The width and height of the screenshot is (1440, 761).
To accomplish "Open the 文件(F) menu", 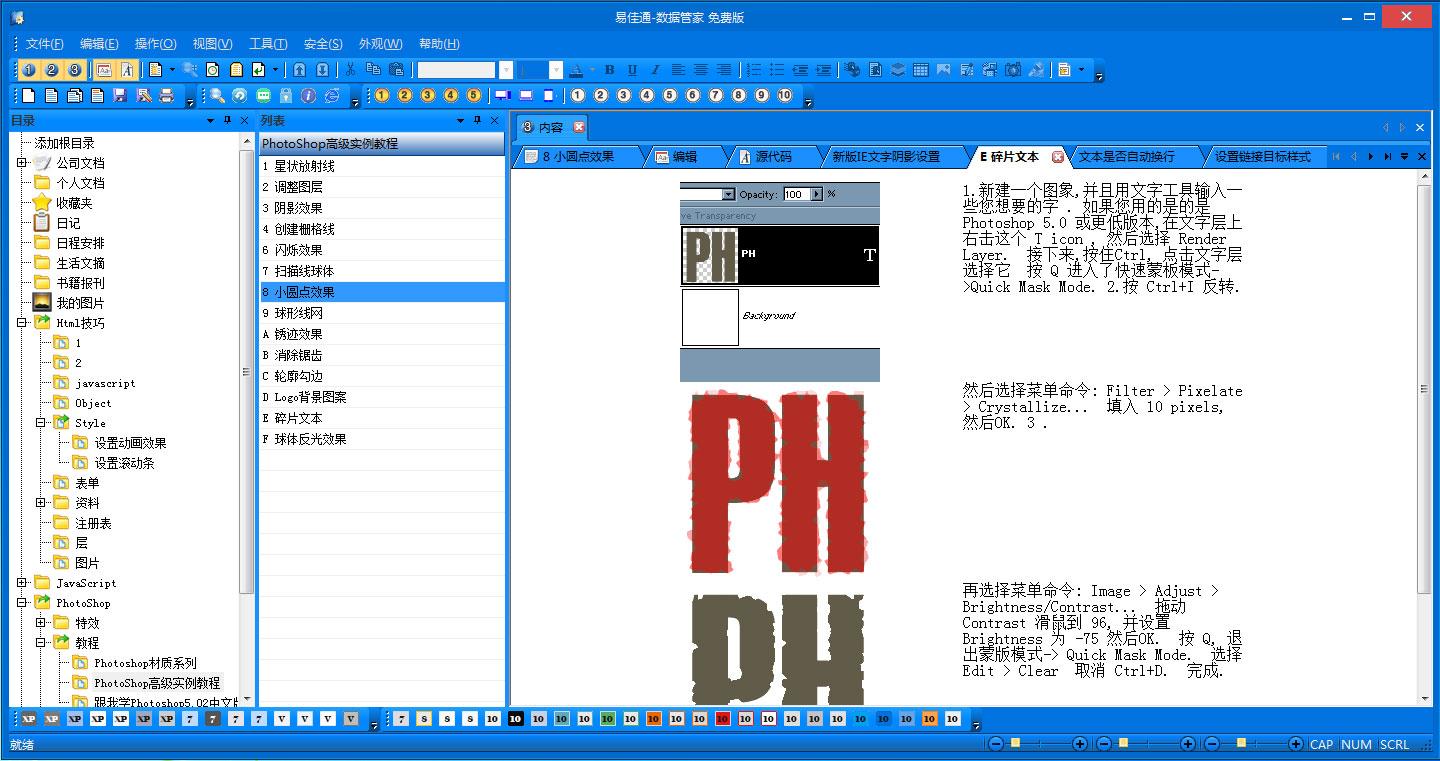I will pos(45,44).
